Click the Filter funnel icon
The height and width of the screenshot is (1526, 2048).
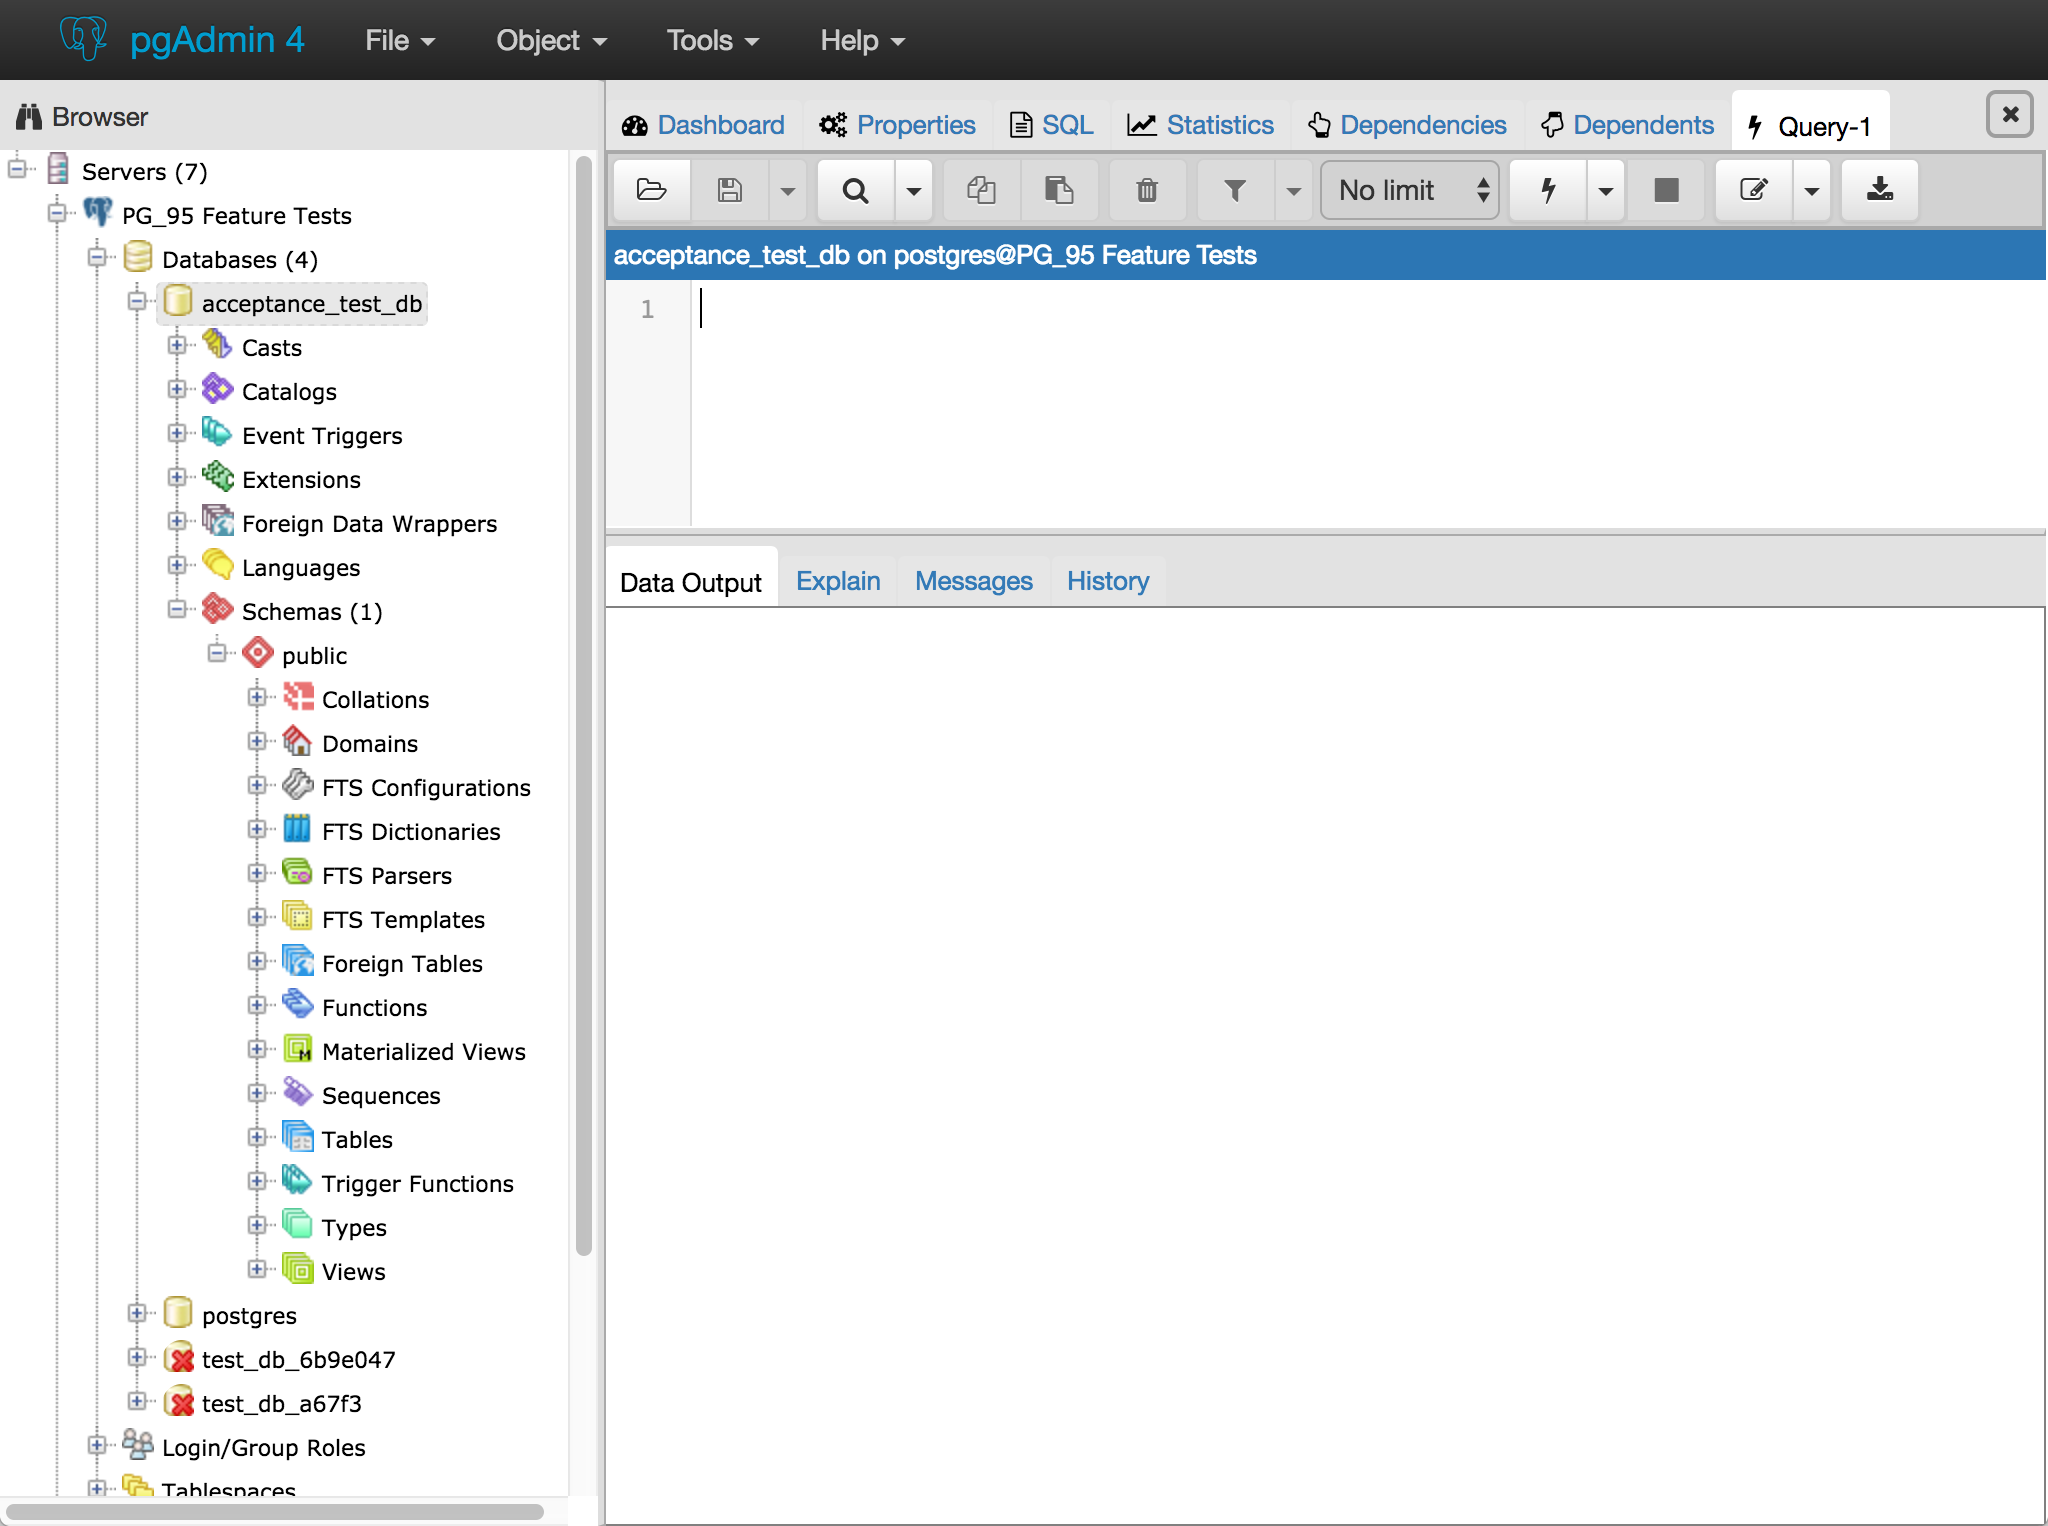[x=1235, y=190]
